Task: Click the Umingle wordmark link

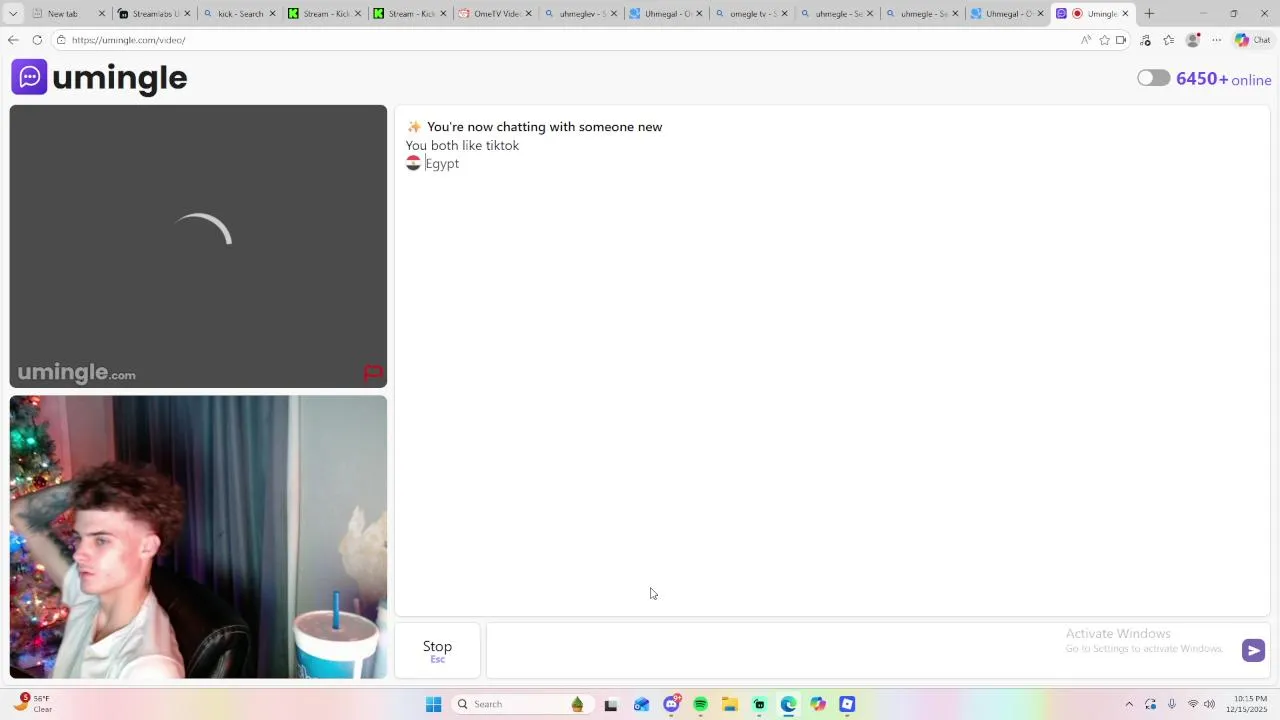Action: 119,78
